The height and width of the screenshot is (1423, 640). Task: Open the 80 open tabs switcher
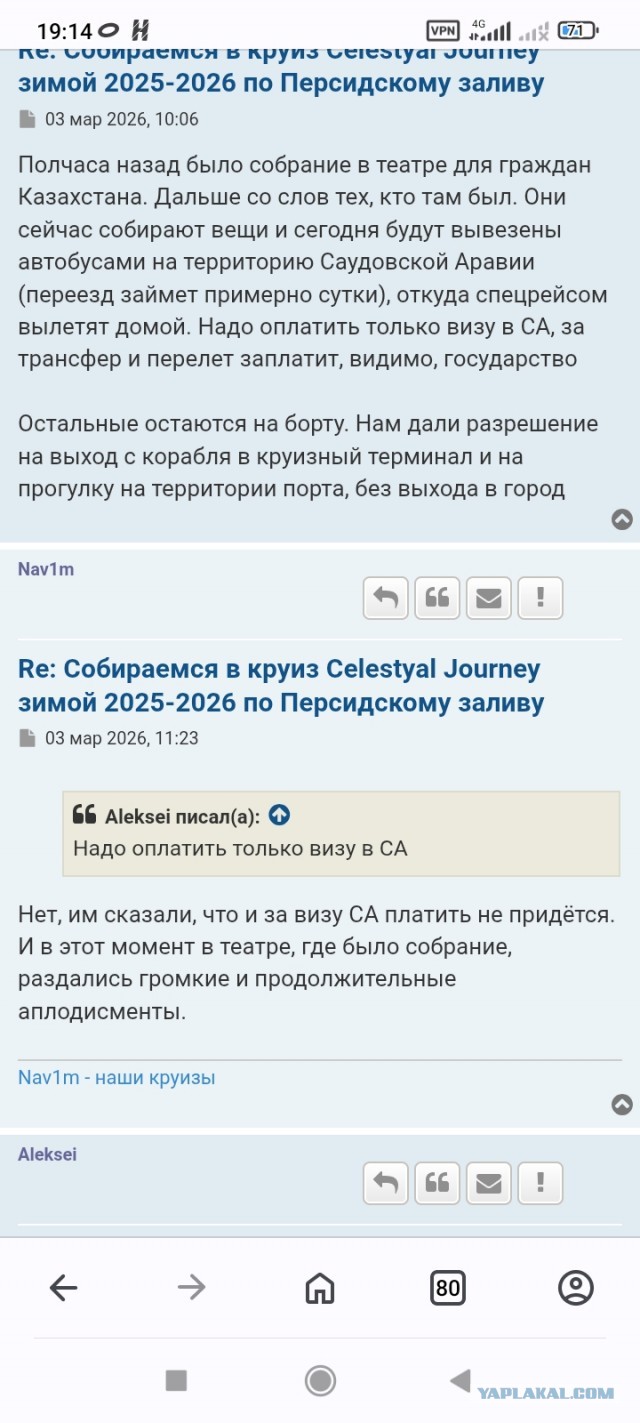pyautogui.click(x=448, y=1288)
